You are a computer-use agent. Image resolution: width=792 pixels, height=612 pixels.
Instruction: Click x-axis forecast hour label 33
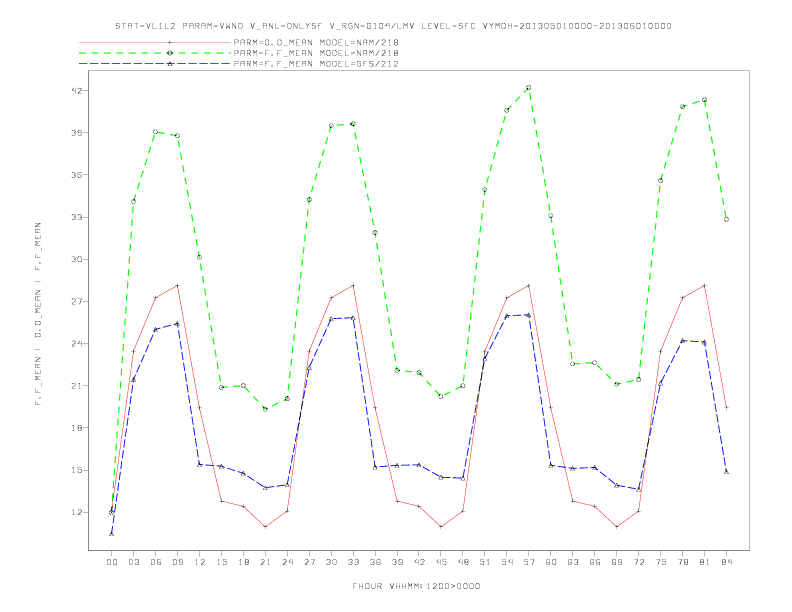[353, 562]
